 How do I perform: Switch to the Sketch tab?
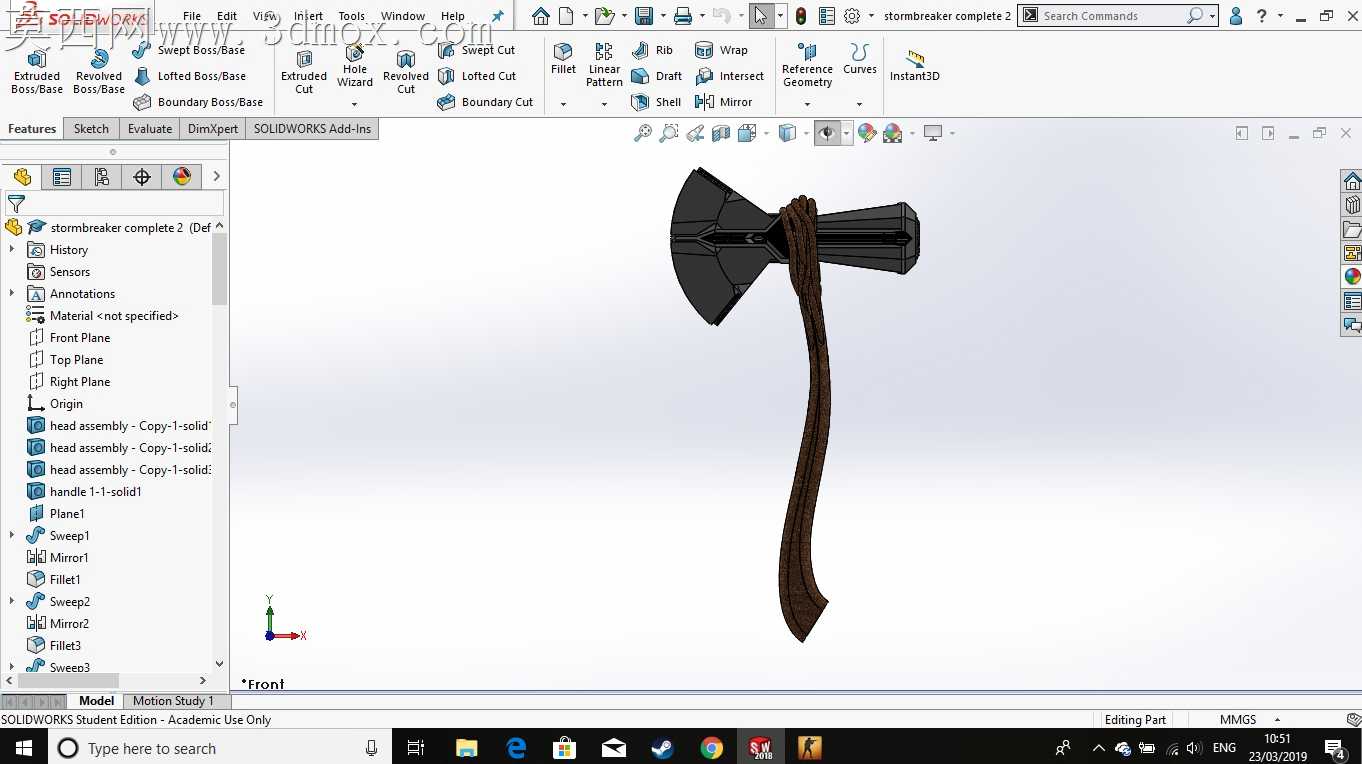(91, 129)
